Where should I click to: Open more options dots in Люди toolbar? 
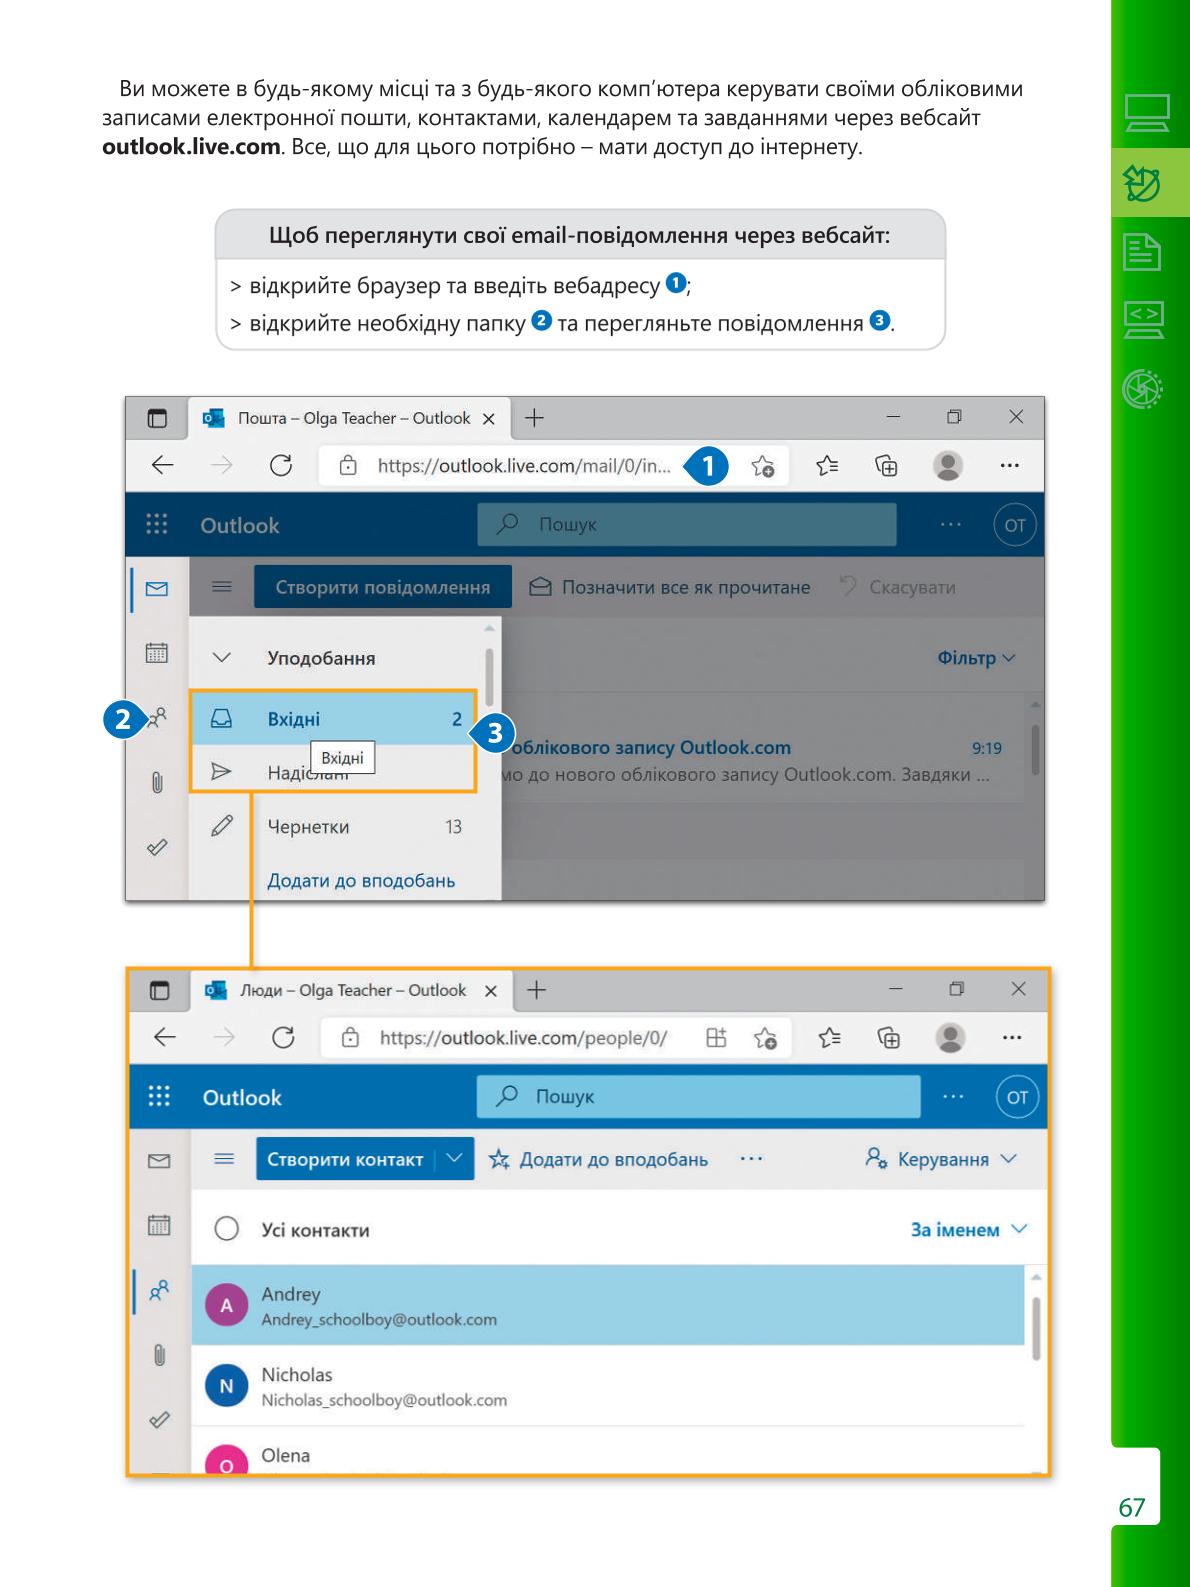point(751,1159)
